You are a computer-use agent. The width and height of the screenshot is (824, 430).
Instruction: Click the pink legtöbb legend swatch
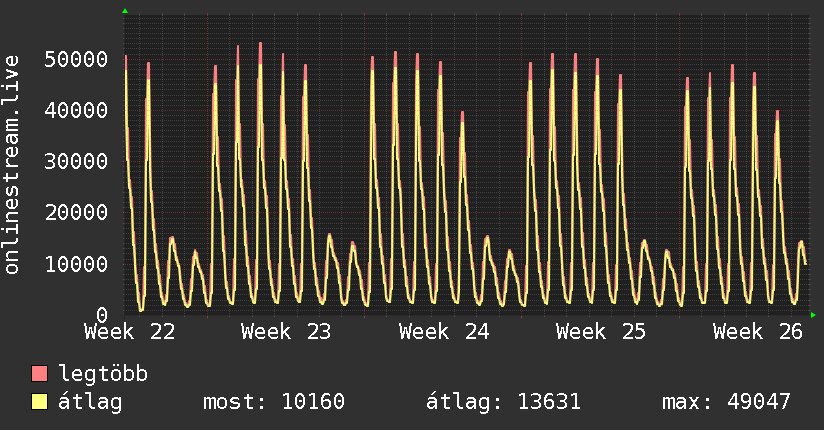click(39, 373)
